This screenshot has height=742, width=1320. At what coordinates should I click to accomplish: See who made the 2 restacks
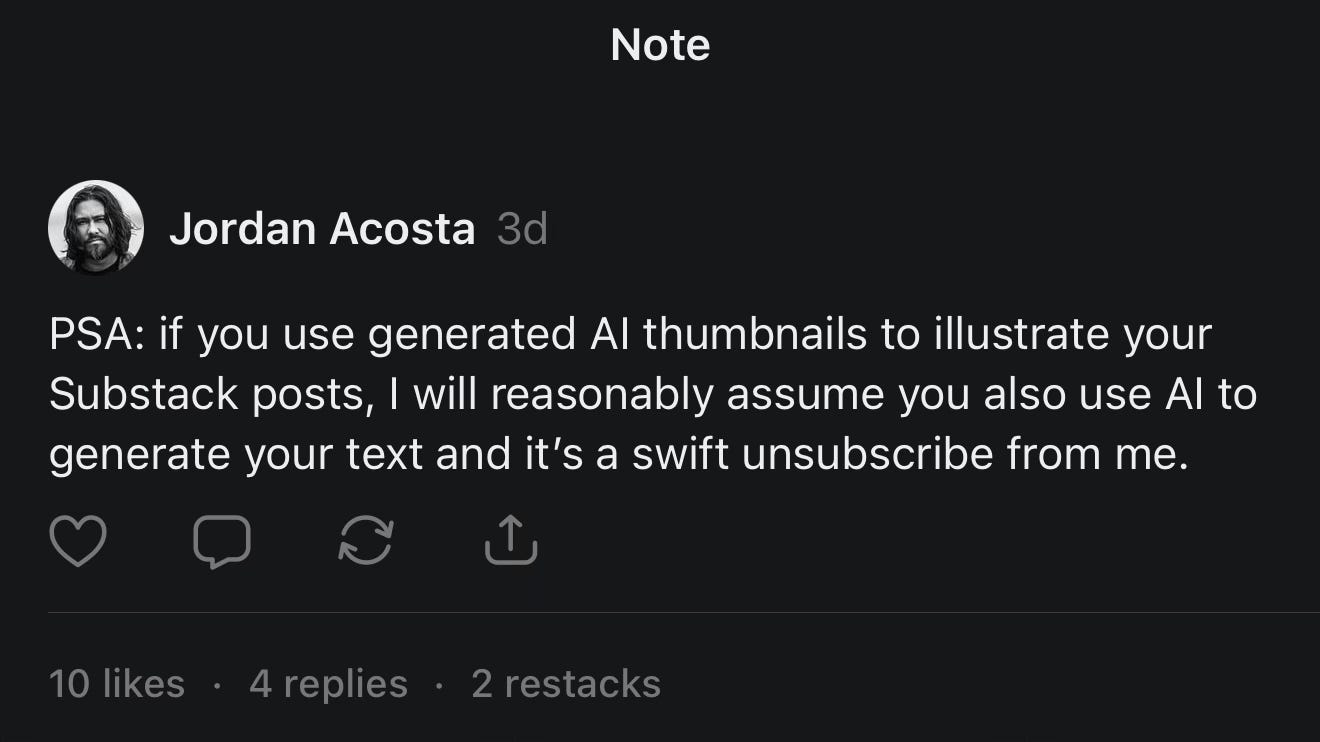click(x=565, y=683)
